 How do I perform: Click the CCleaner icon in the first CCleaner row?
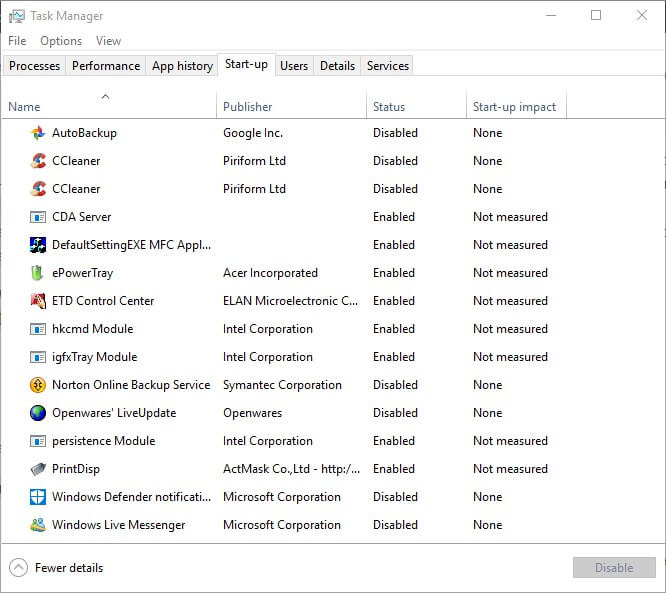(x=38, y=161)
